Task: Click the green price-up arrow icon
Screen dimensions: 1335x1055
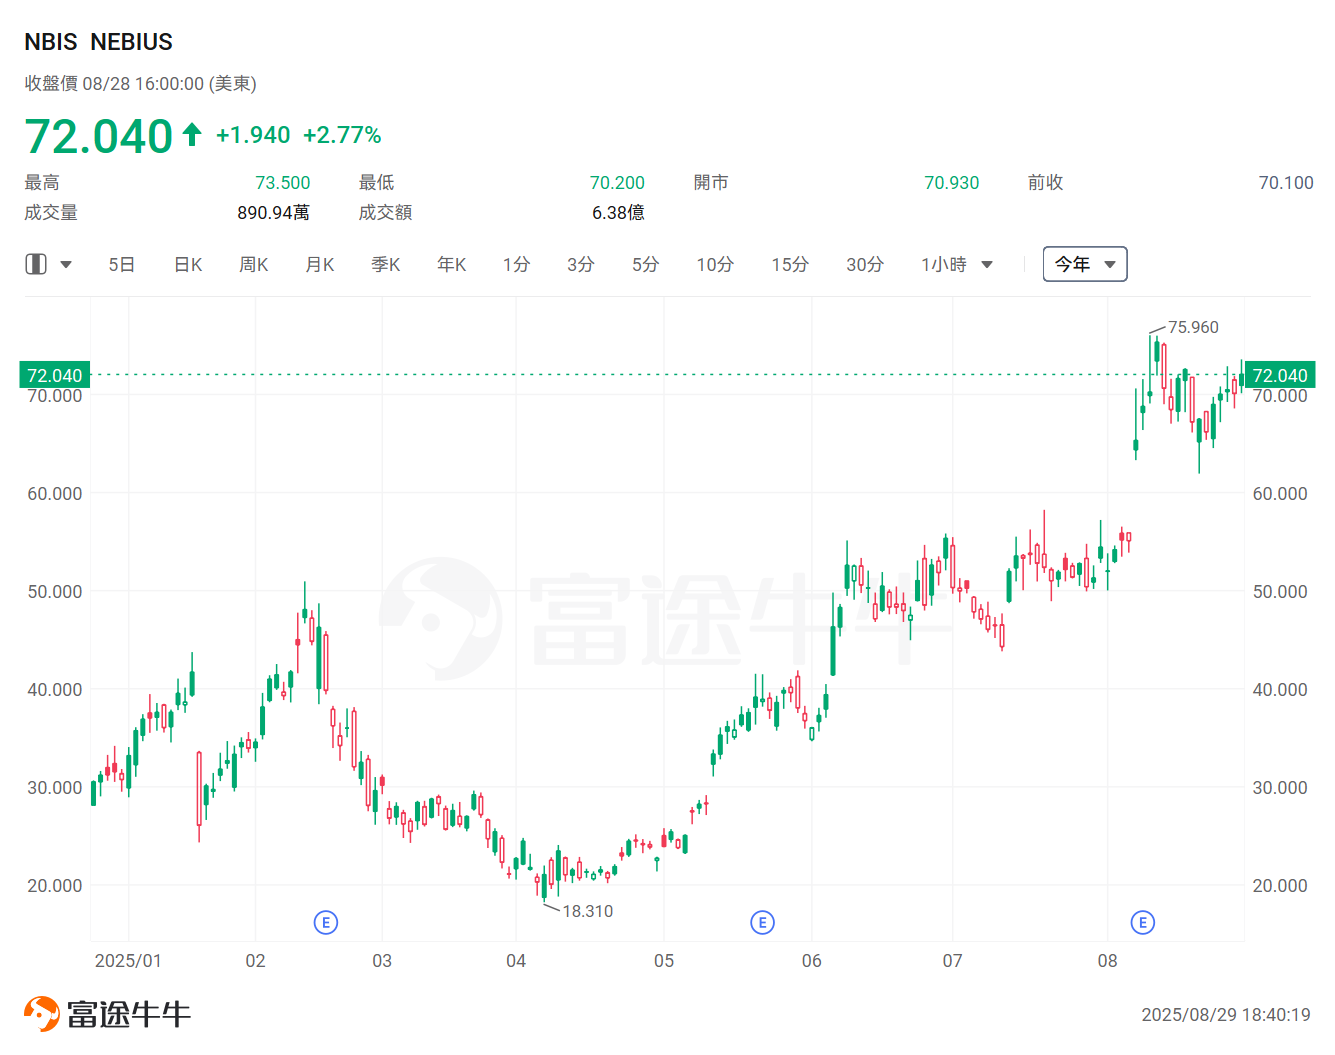Action: coord(192,134)
